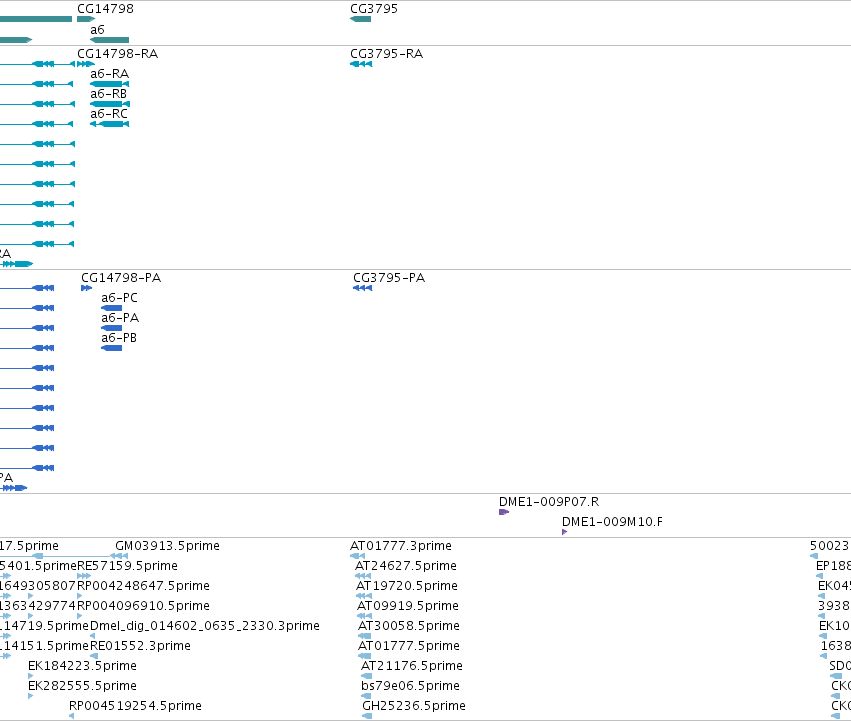Select the a6-PB CDS bar
This screenshot has height=721, width=851.
click(111, 348)
